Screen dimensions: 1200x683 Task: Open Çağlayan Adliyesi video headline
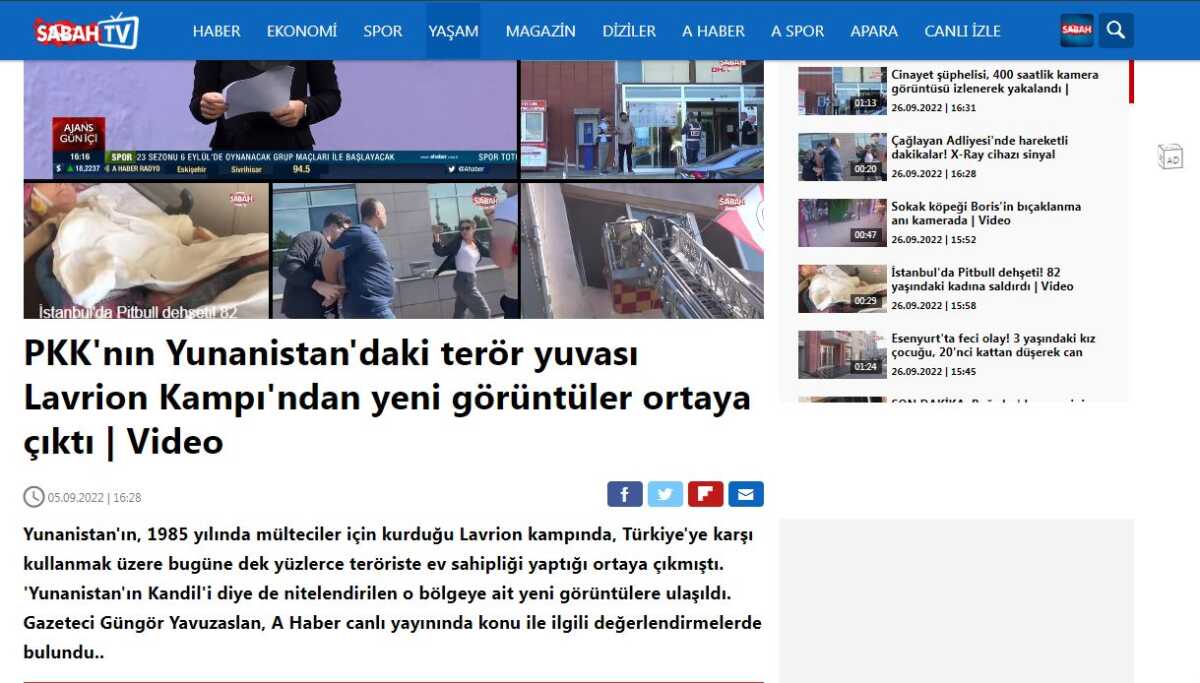click(980, 148)
